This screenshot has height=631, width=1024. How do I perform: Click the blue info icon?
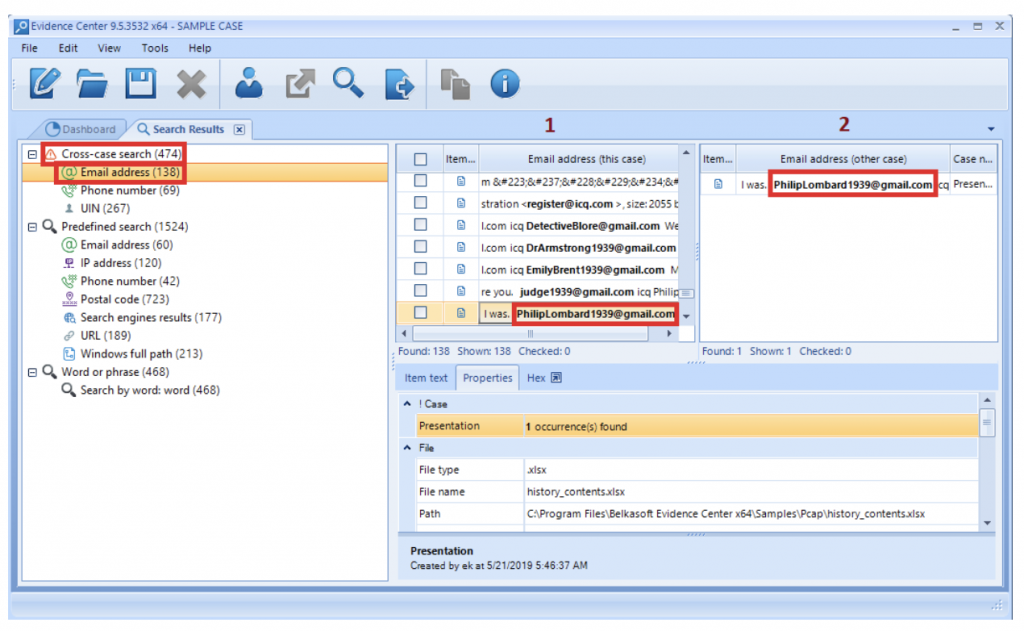point(505,83)
